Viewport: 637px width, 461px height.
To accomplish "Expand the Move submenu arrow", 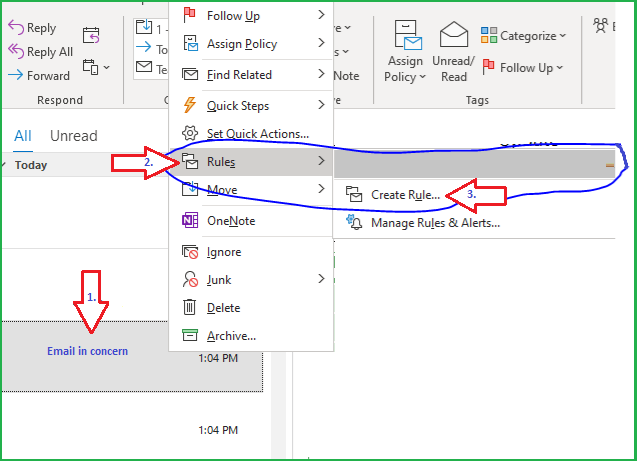I will click(x=321, y=189).
